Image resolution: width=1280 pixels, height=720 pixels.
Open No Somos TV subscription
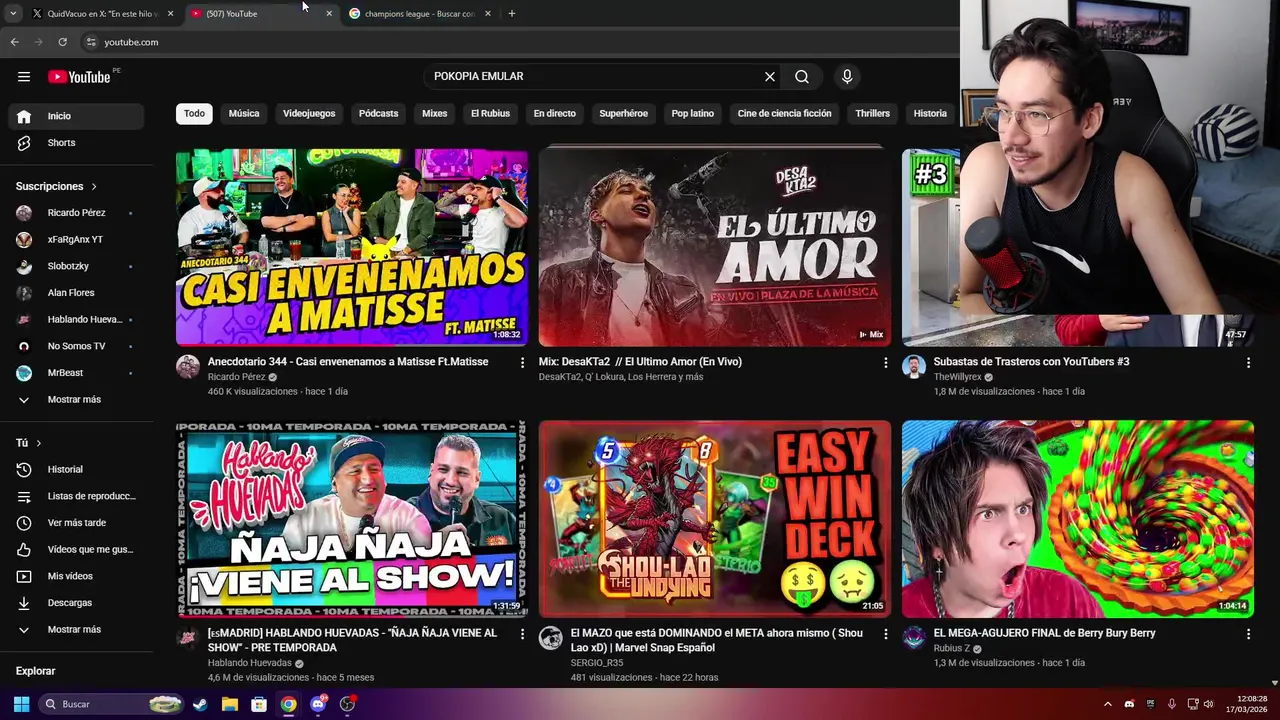[x=76, y=346]
